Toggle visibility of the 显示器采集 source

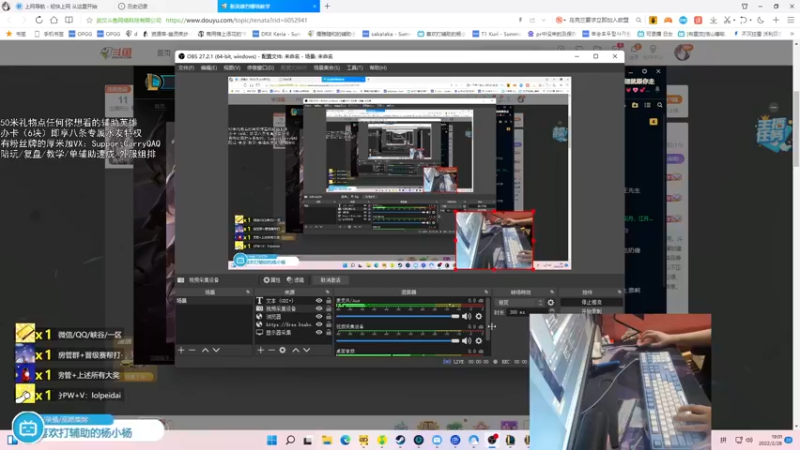coord(319,332)
